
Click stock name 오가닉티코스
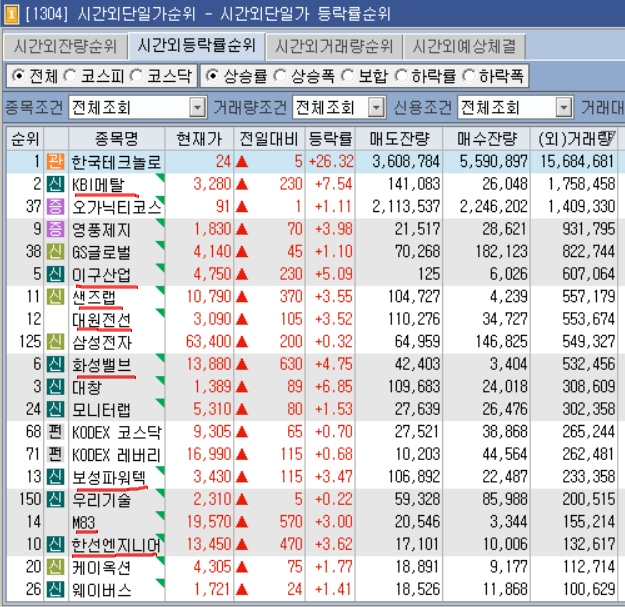pos(117,207)
